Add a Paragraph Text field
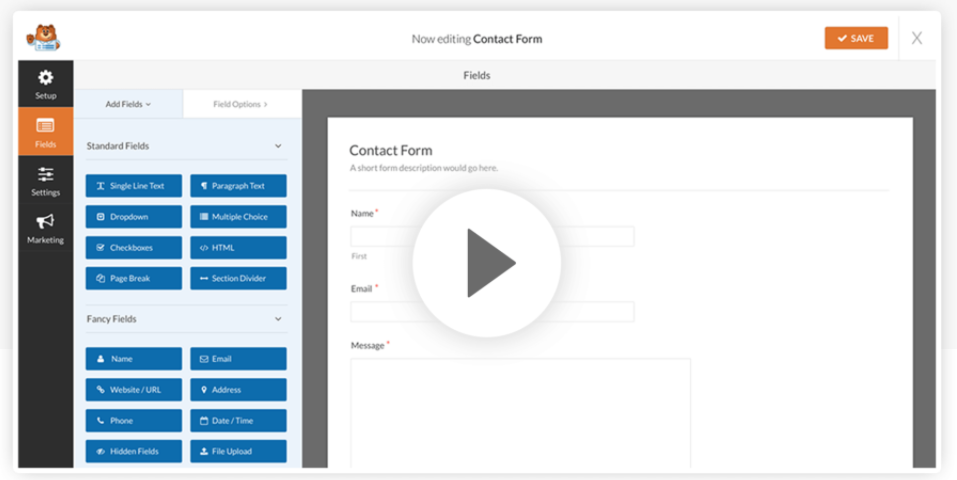Screen dimensions: 957x480 click(x=238, y=186)
